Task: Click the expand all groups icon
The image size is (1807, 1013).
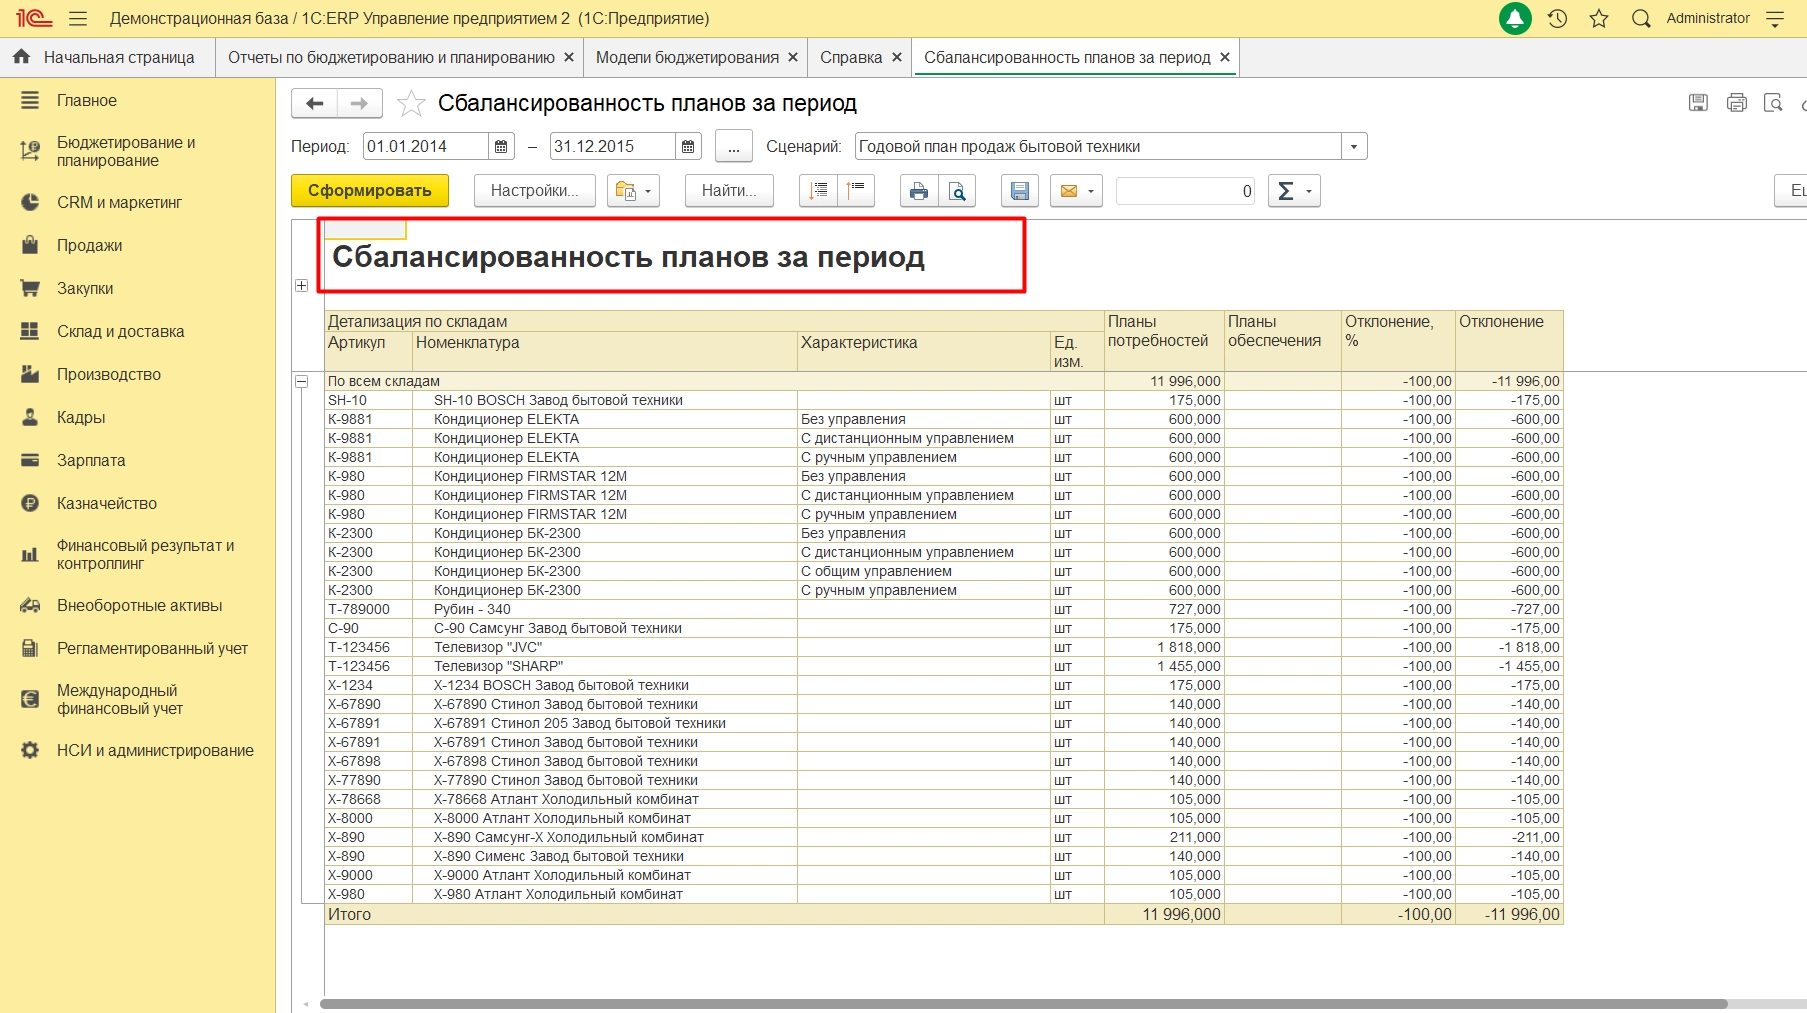Action: [x=818, y=191]
